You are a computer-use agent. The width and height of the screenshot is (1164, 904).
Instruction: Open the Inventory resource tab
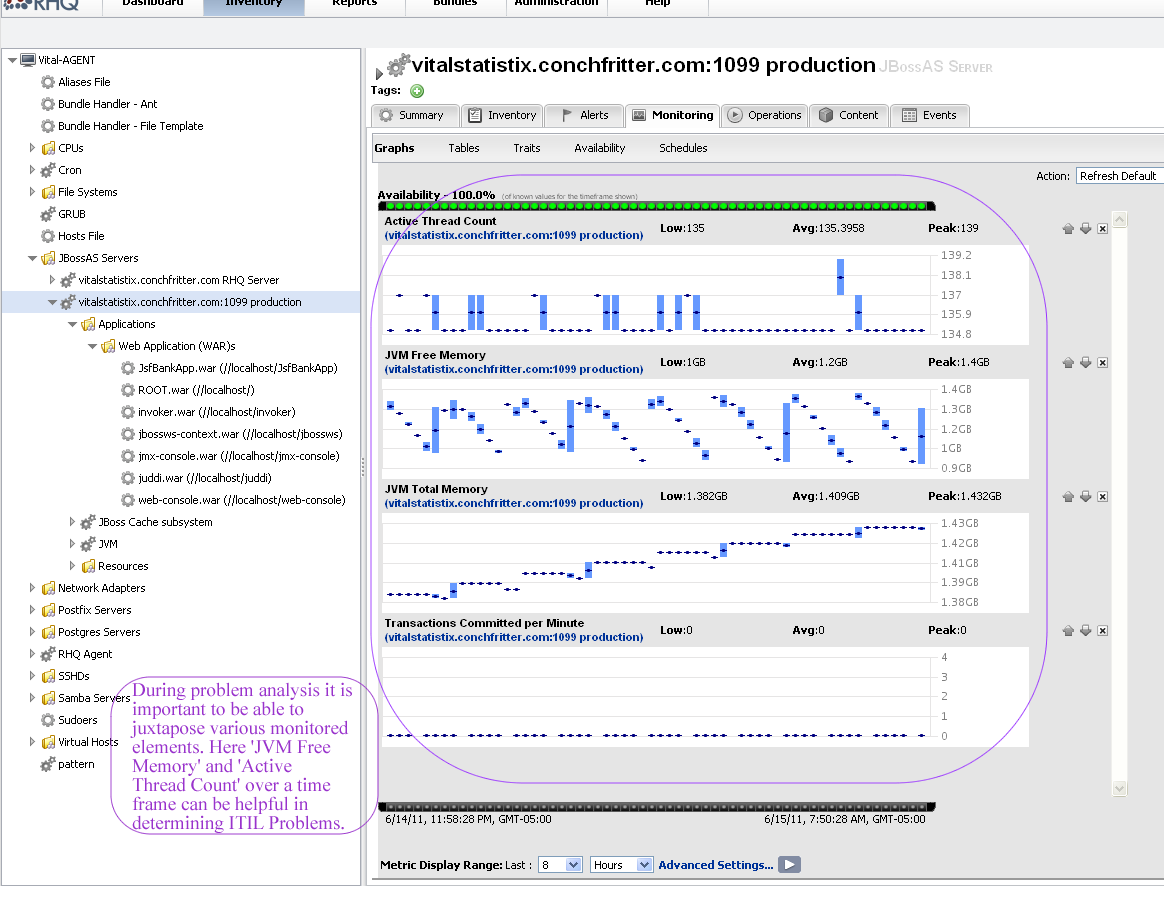pos(502,115)
